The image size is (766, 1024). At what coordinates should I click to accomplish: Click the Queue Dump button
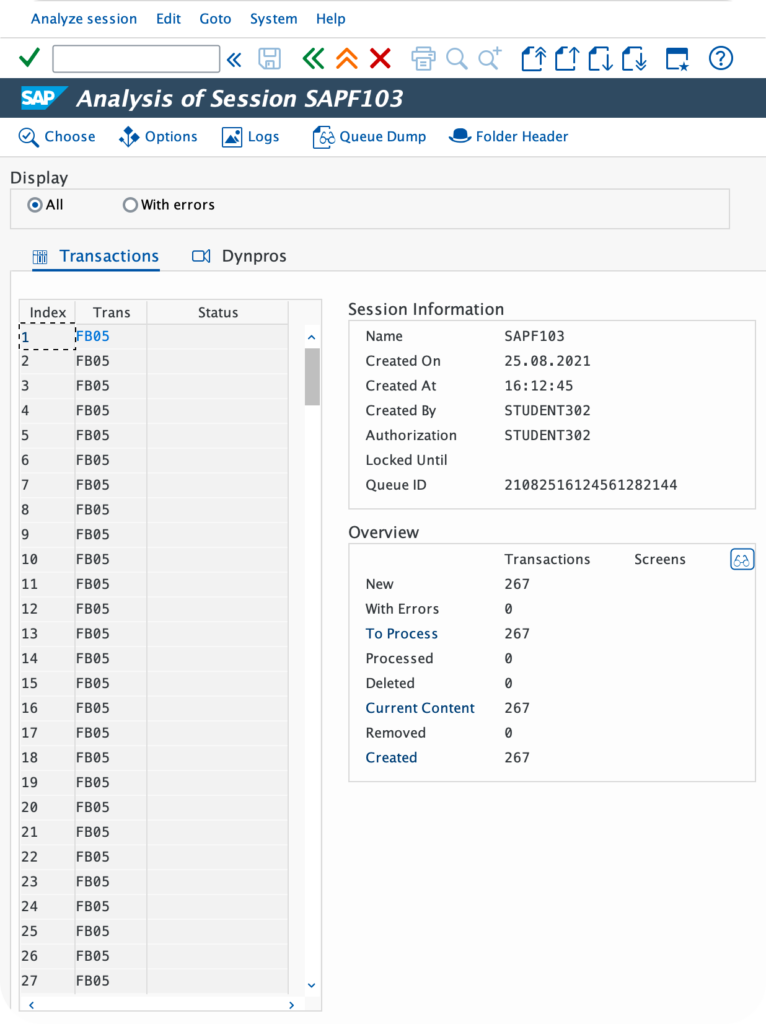(x=370, y=136)
